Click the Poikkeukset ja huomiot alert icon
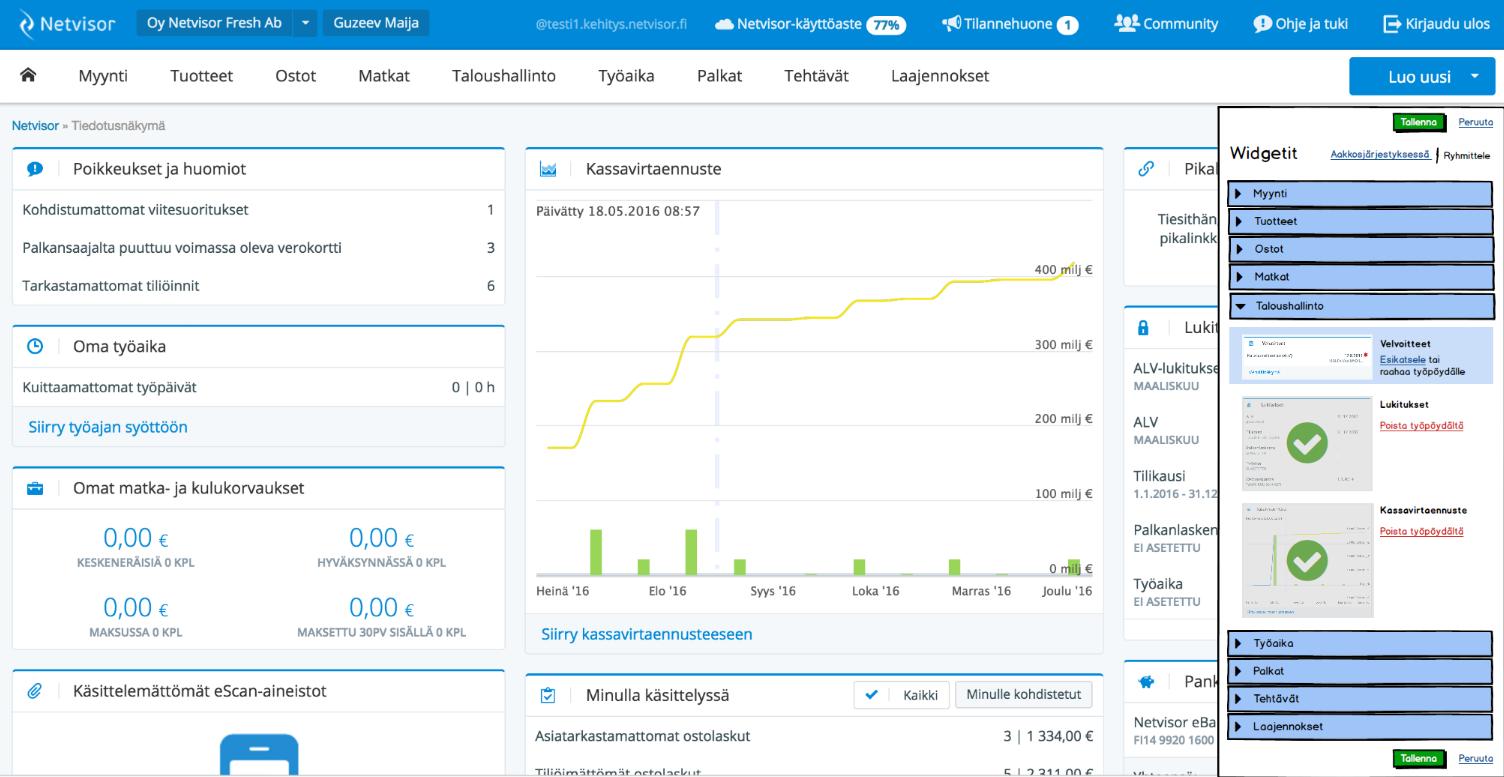Screen dimensions: 1504x777 coord(35,169)
